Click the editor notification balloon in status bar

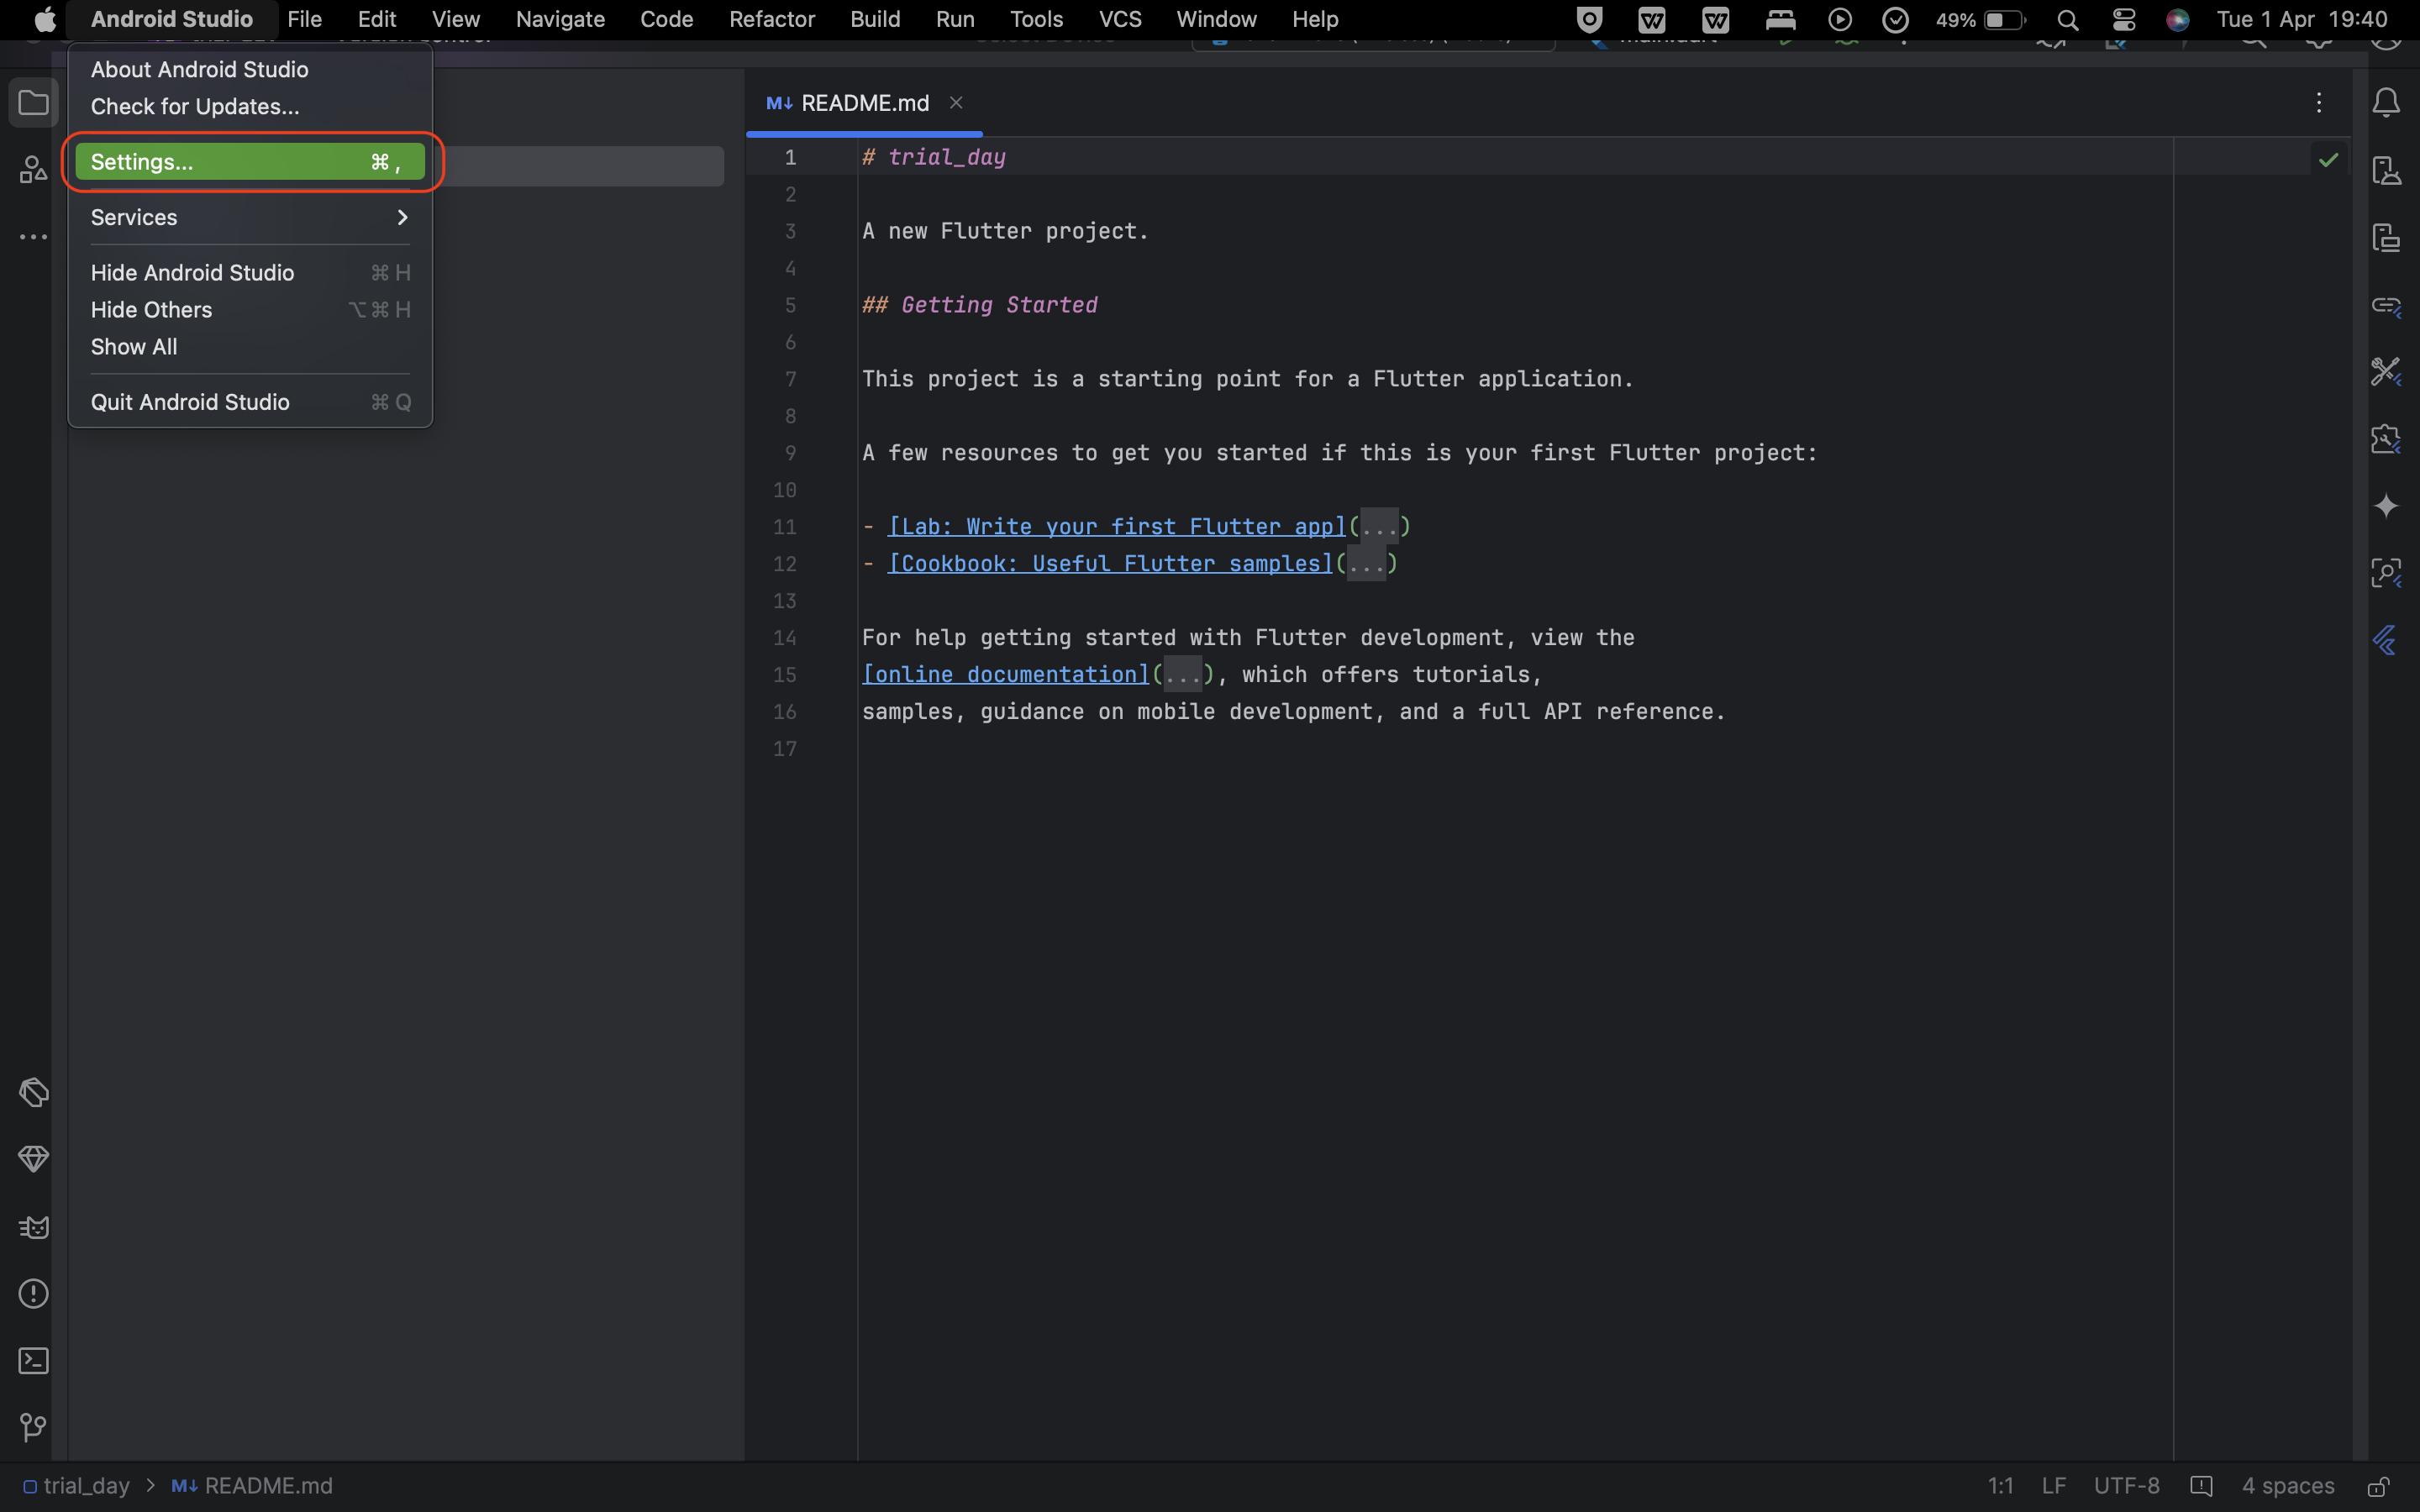[x=2200, y=1486]
